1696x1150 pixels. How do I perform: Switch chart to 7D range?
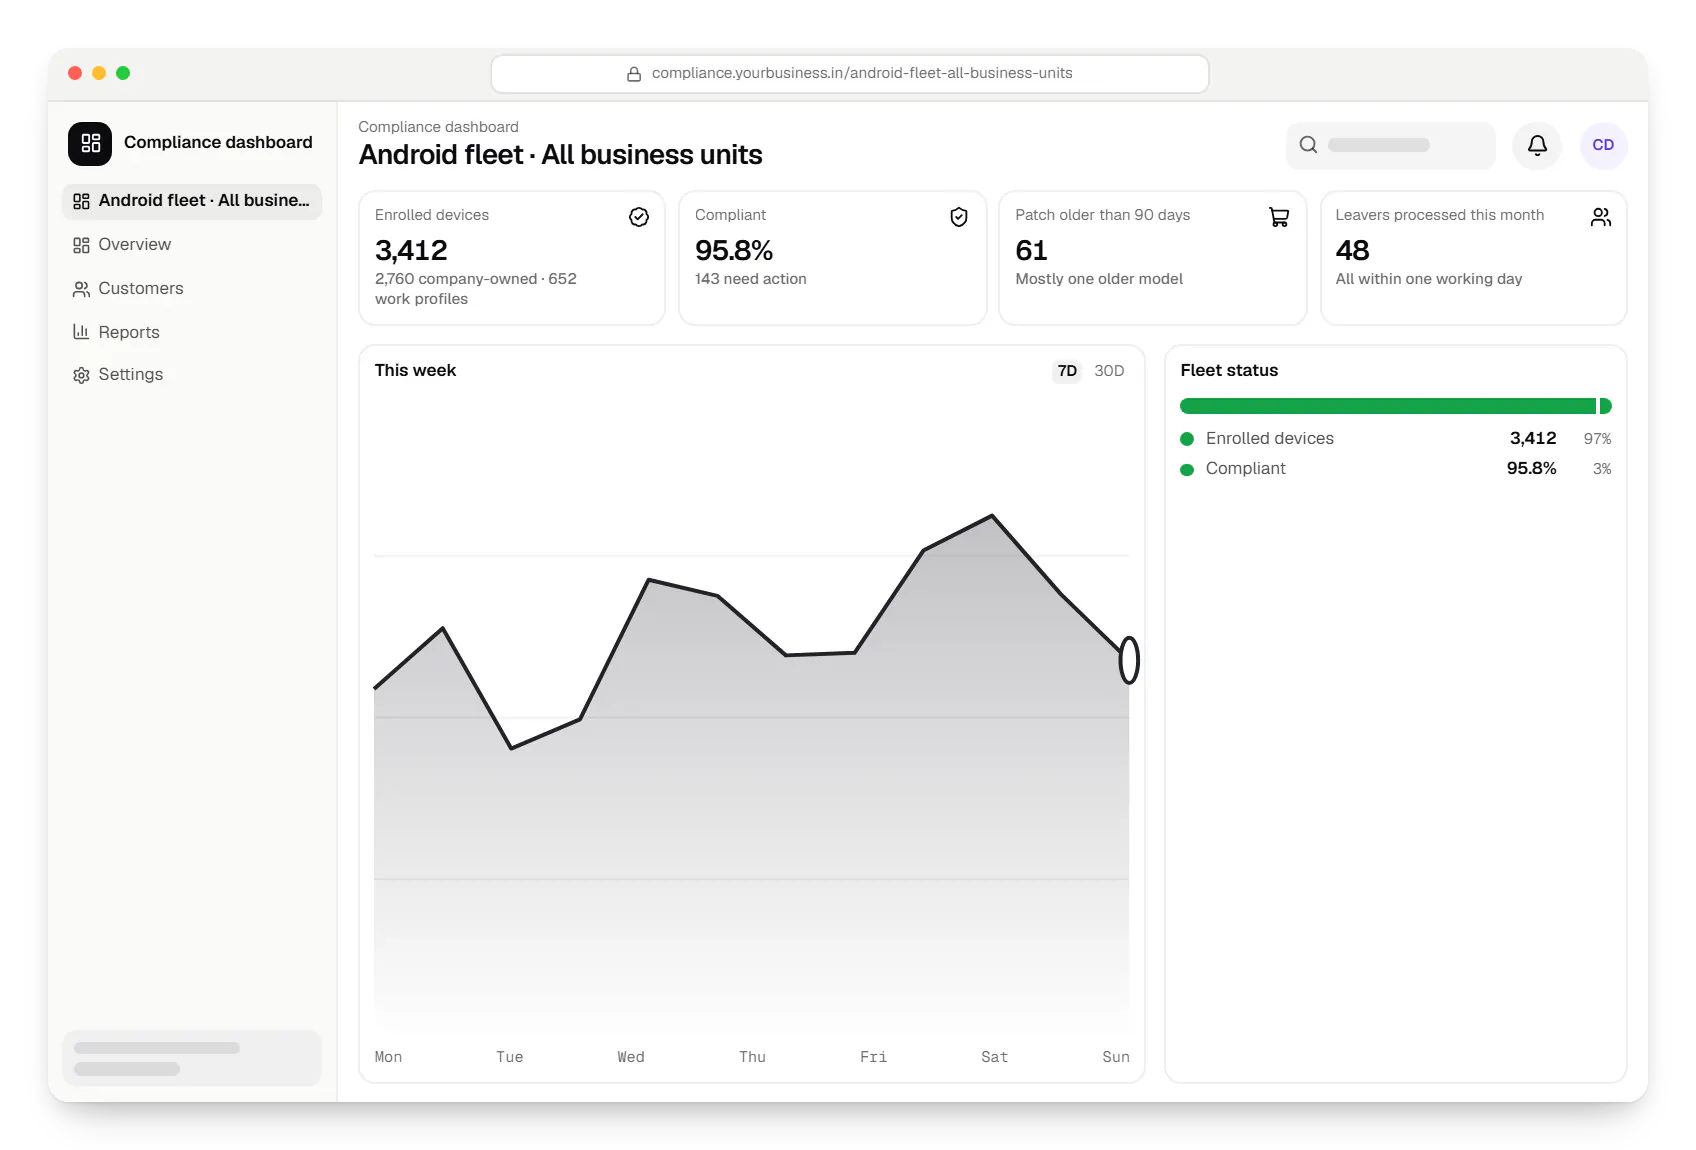pos(1067,371)
